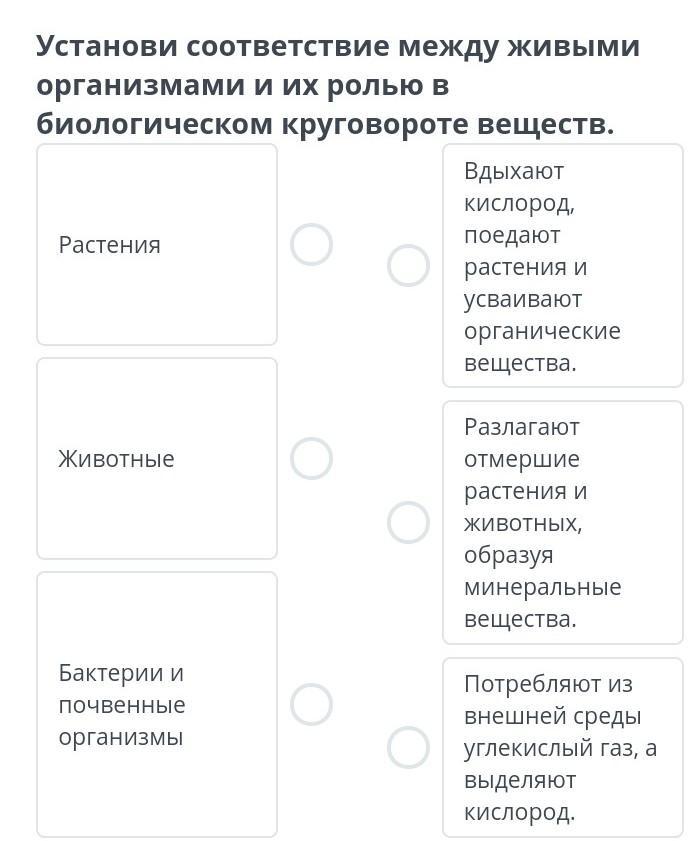Mark the circle for the 'Потребляют углекислый газ' answer
Image resolution: width=696 pixels, height=841 pixels.
(408, 747)
